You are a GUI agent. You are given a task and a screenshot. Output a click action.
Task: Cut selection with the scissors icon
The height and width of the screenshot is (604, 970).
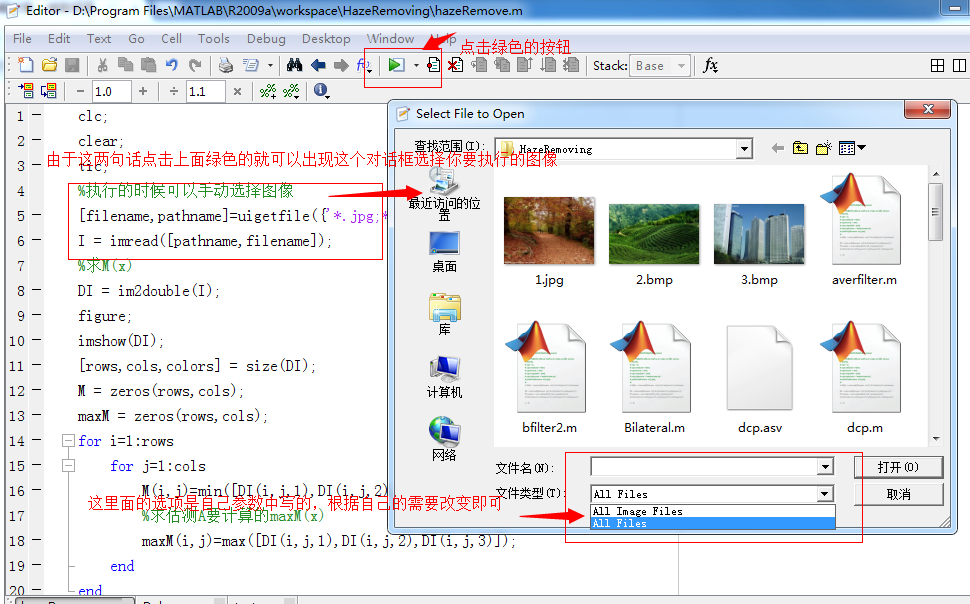[x=103, y=65]
